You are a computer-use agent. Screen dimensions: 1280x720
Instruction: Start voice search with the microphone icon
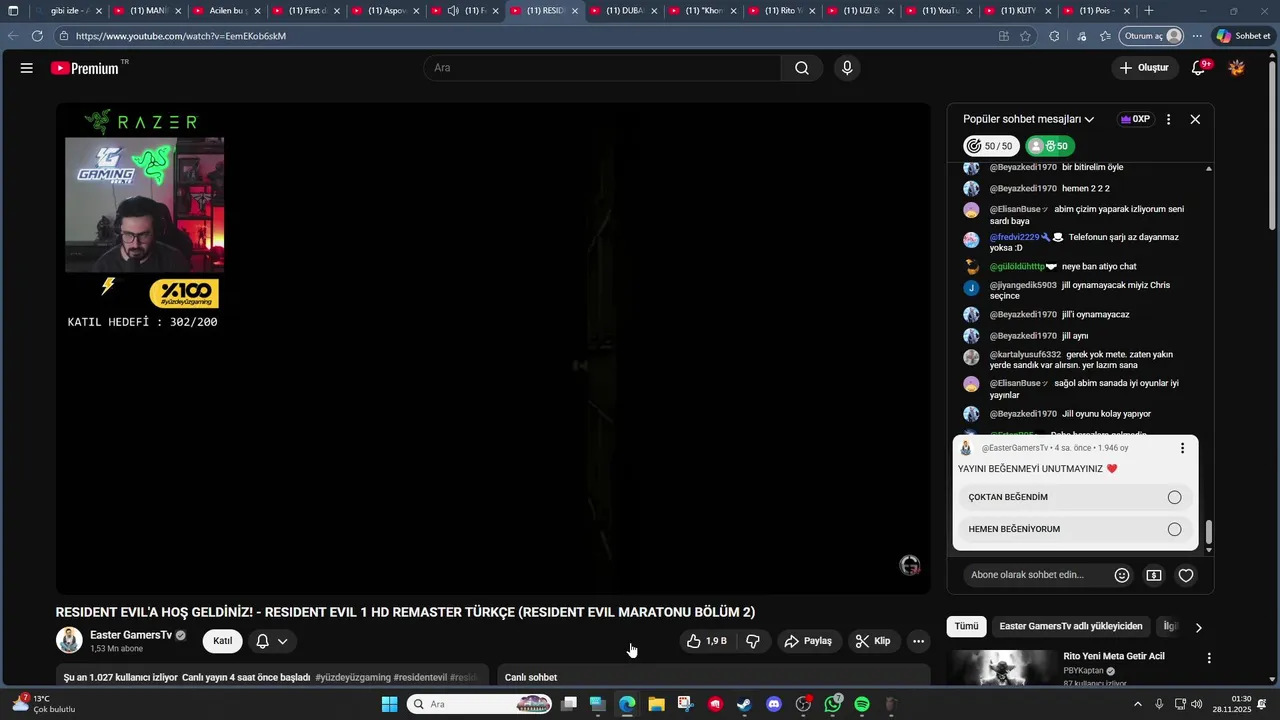847,68
